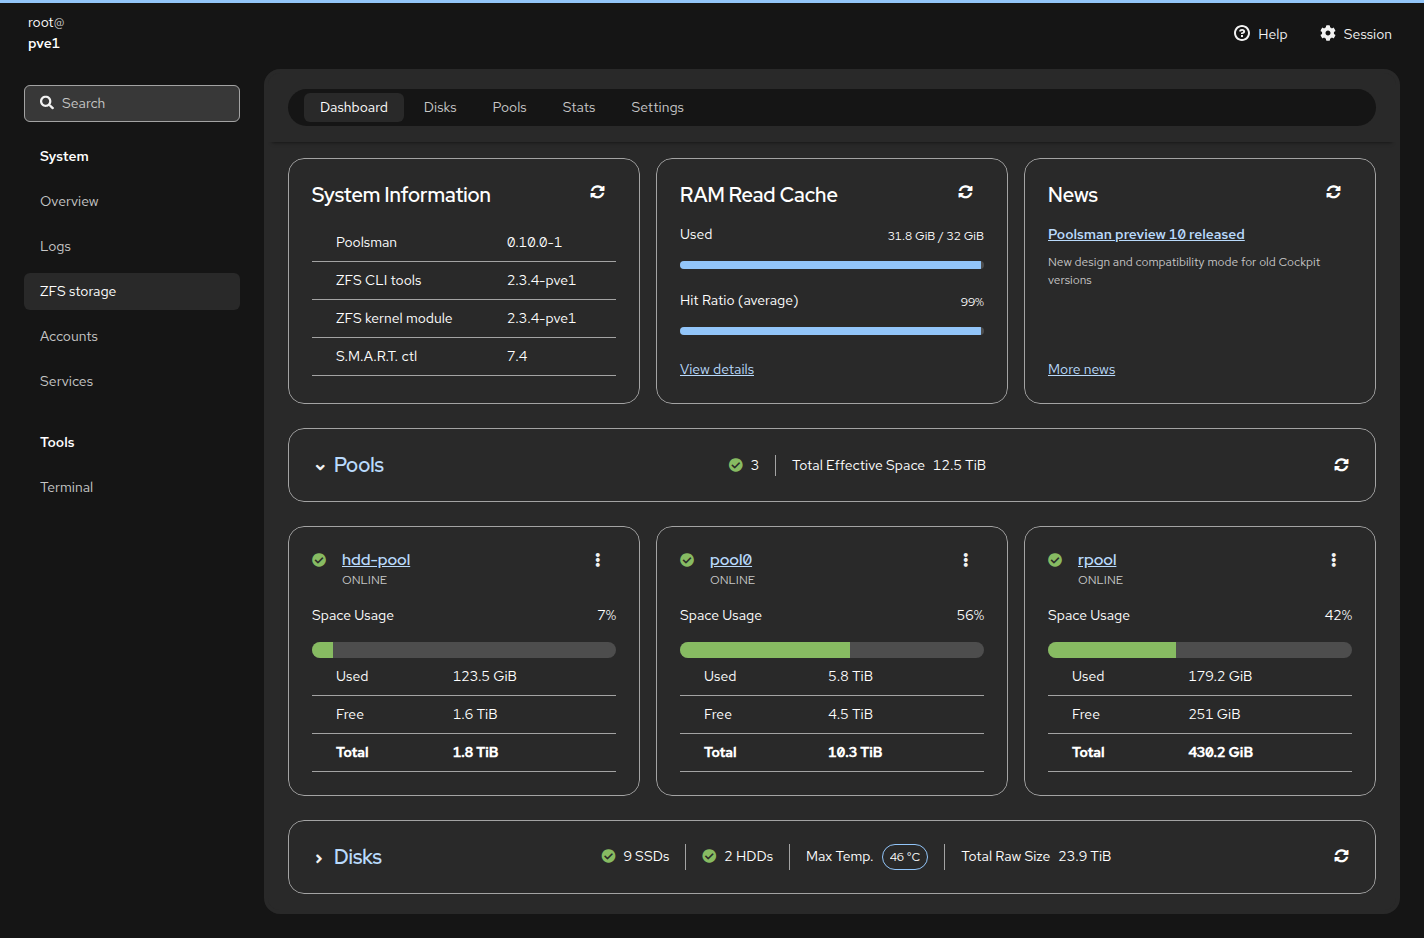This screenshot has width=1424, height=938.
Task: Click the pool0 Space Usage bar
Action: (x=831, y=649)
